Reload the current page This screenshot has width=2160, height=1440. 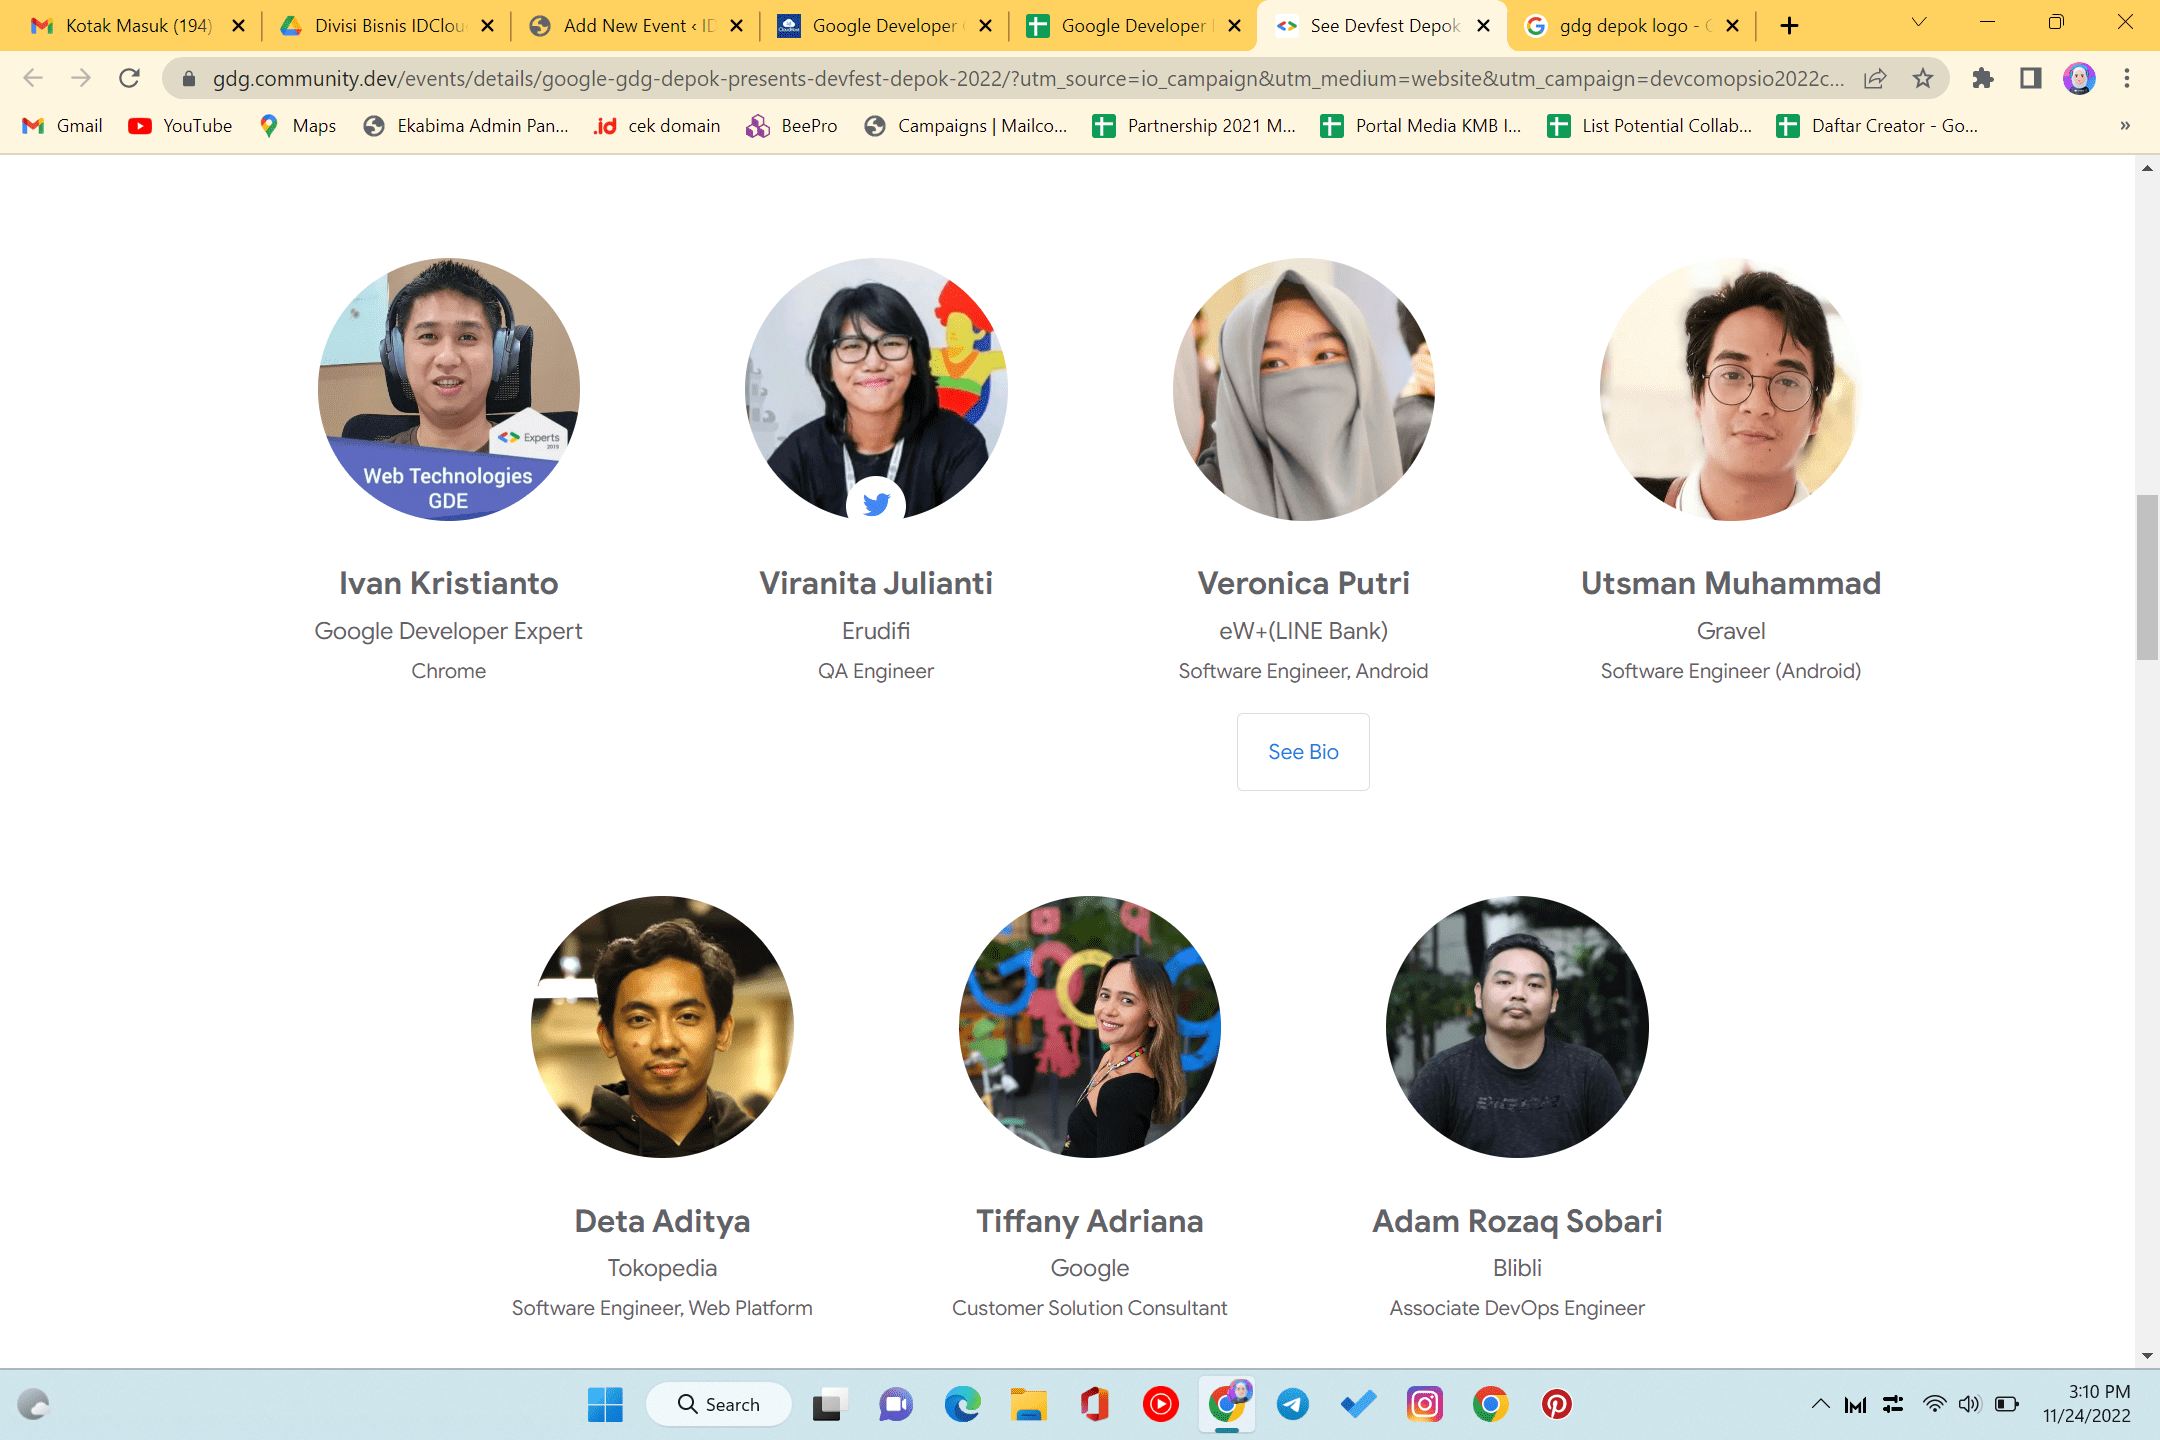coord(129,78)
